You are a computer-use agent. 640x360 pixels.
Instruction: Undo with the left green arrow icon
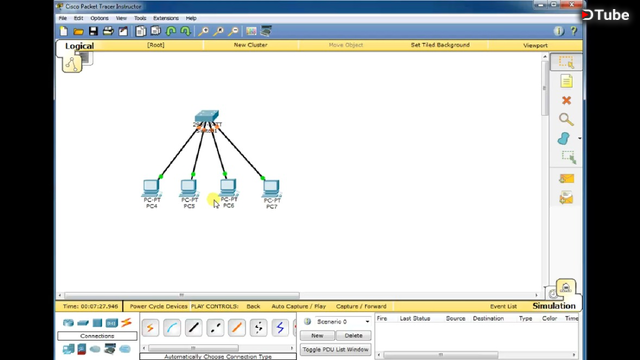coord(171,31)
